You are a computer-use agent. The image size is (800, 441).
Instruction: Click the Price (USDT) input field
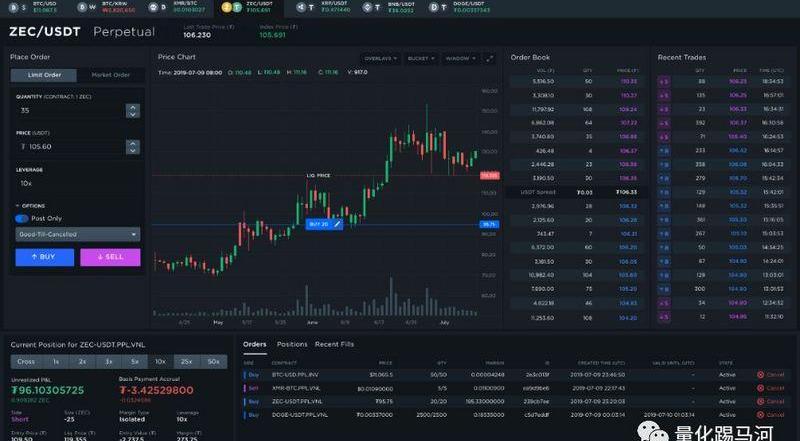tap(68, 146)
